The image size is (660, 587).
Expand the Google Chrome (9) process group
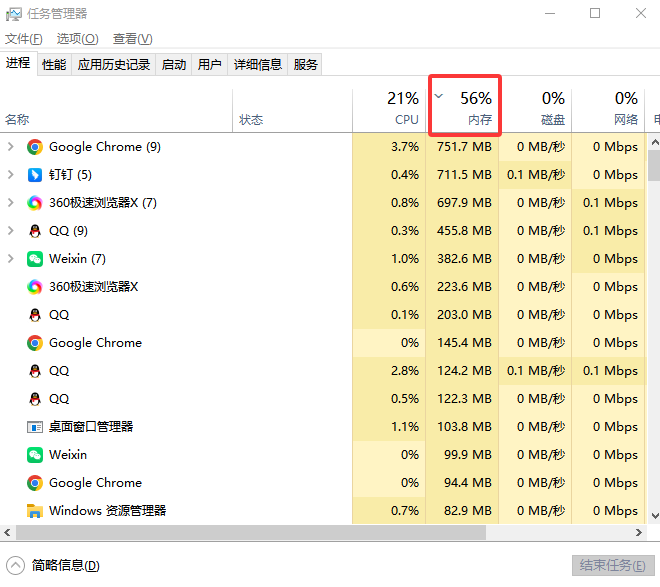point(11,147)
